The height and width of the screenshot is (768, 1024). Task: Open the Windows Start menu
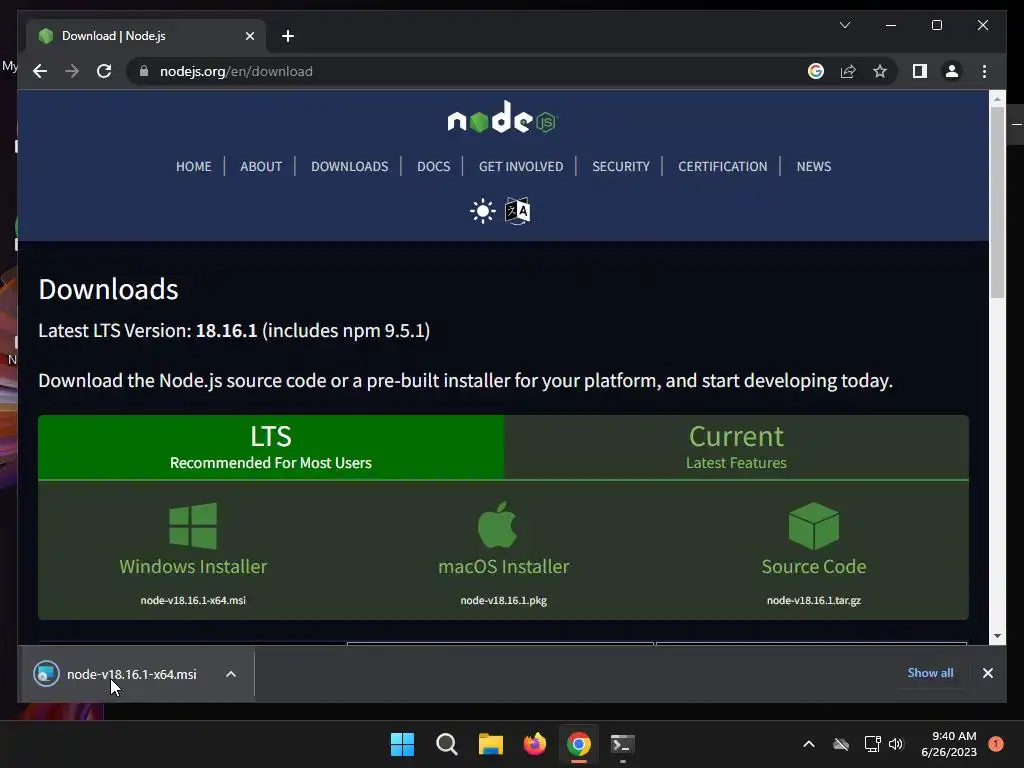tap(402, 744)
